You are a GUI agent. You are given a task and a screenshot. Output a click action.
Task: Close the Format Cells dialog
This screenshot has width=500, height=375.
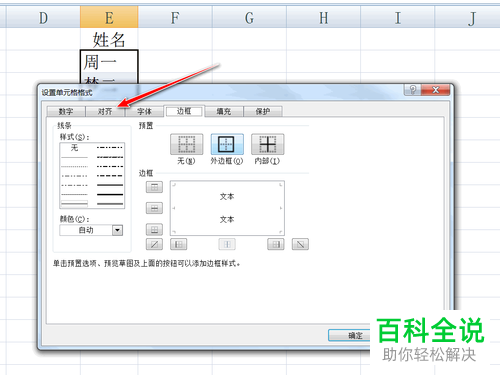click(x=435, y=90)
